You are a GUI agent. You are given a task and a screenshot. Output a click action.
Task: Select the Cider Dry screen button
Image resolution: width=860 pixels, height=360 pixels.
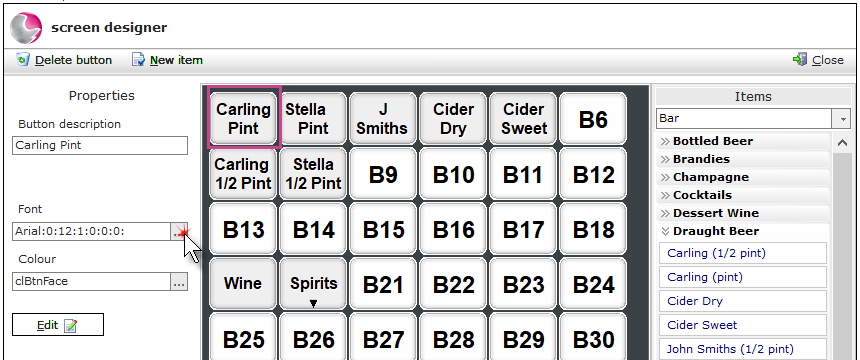click(x=453, y=119)
